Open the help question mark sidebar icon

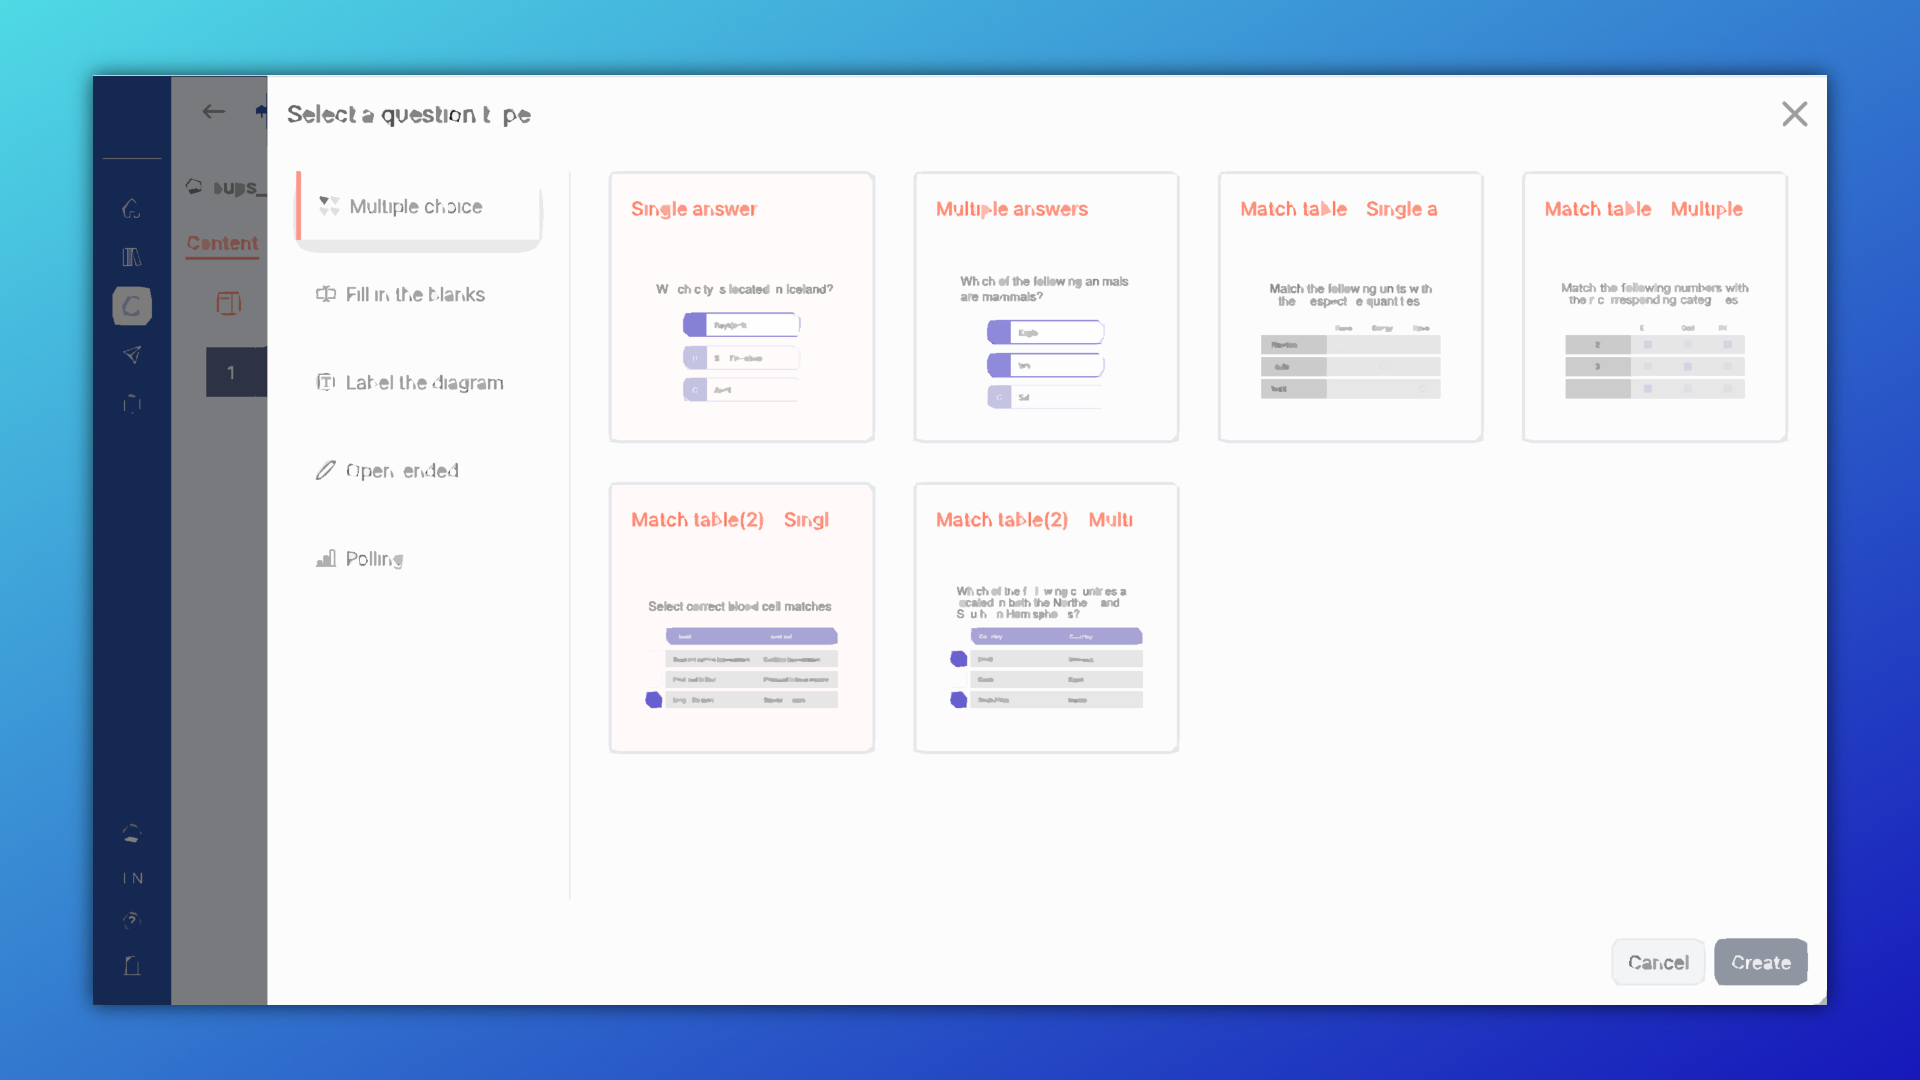pos(132,921)
